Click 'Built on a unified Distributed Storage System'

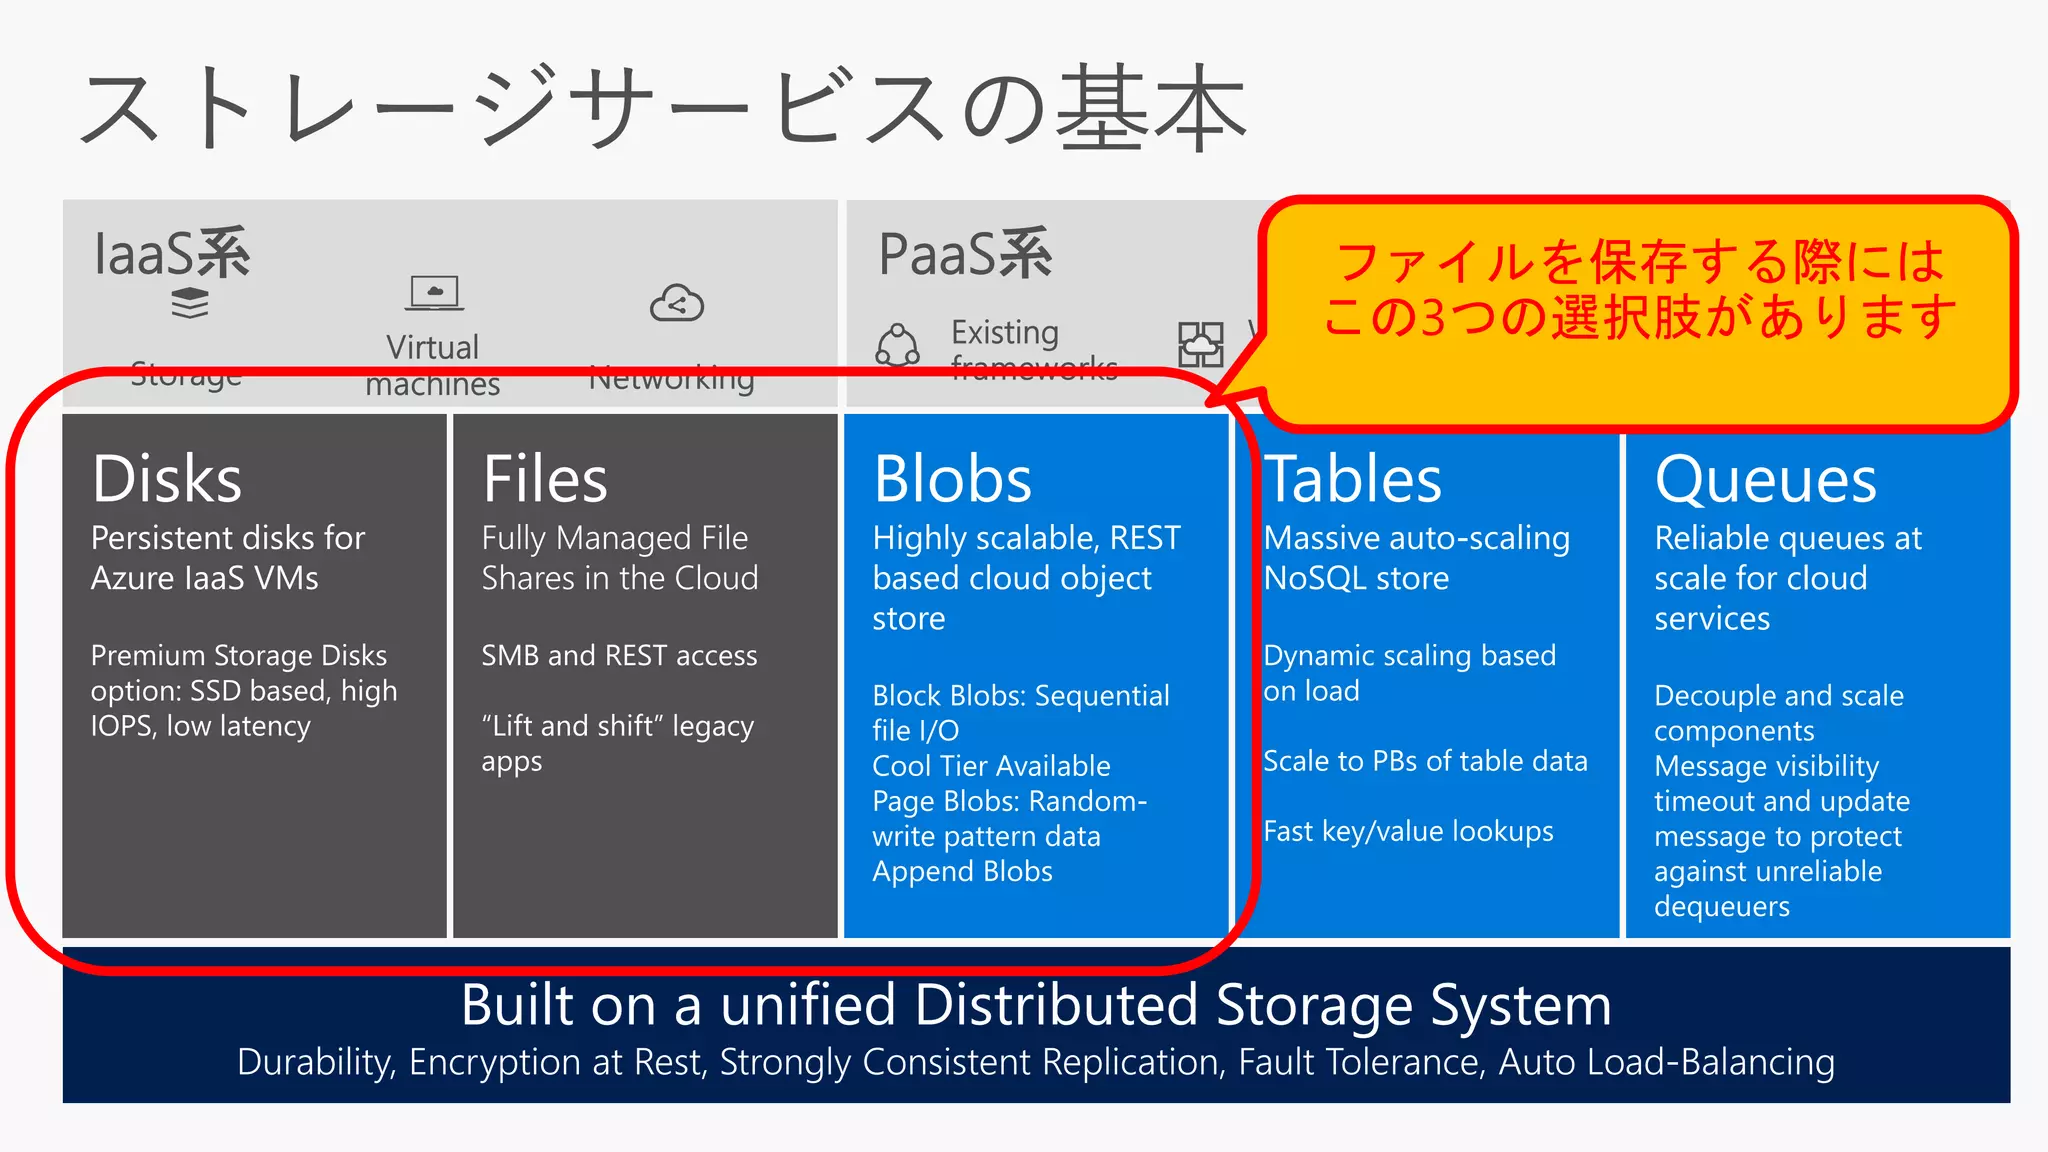(1036, 1004)
